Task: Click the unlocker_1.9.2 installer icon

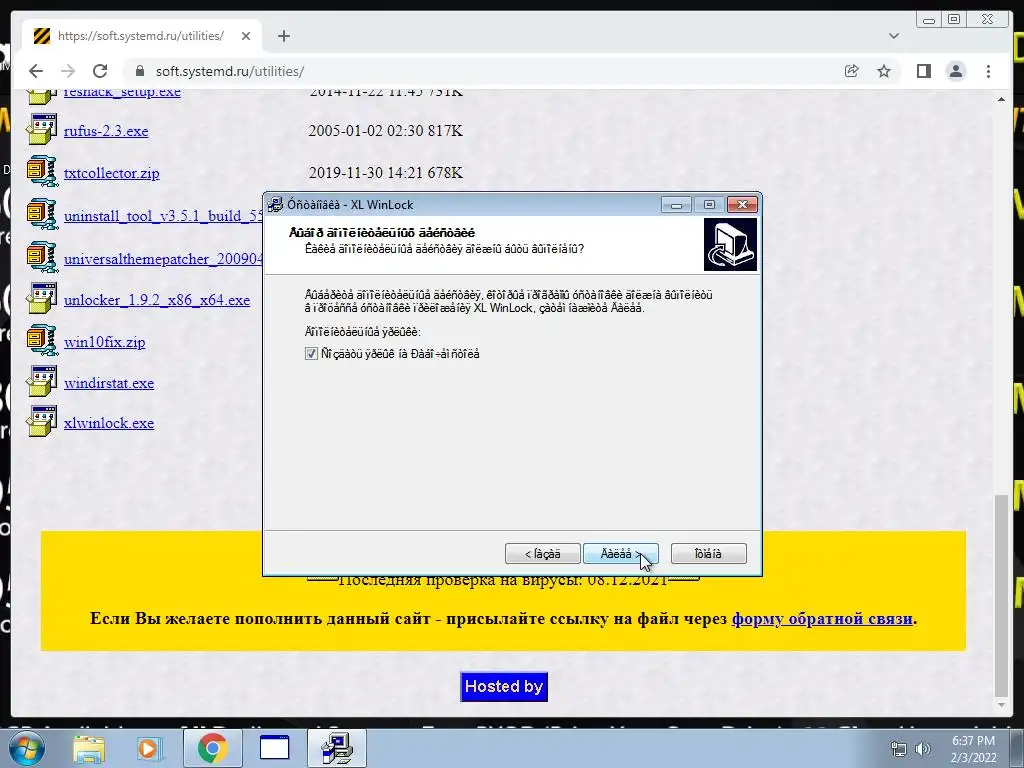Action: tap(42, 298)
